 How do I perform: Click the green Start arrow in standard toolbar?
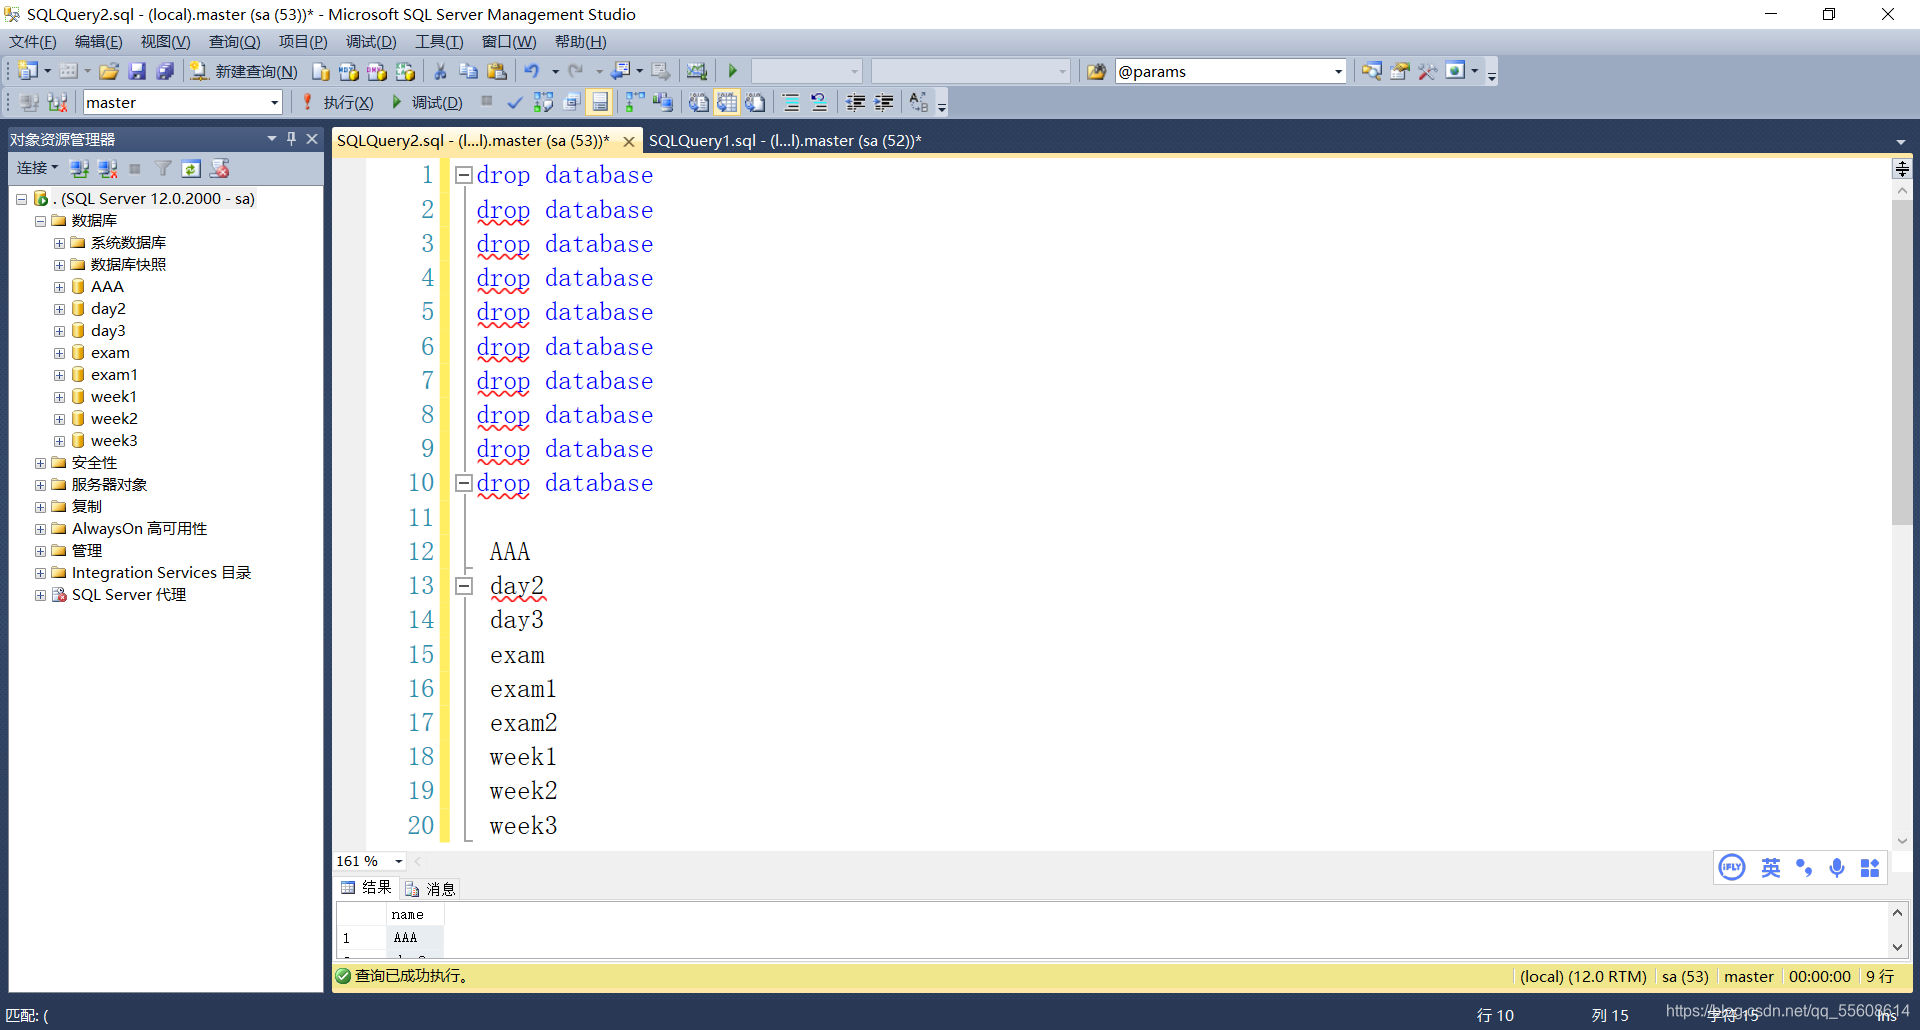(x=732, y=71)
